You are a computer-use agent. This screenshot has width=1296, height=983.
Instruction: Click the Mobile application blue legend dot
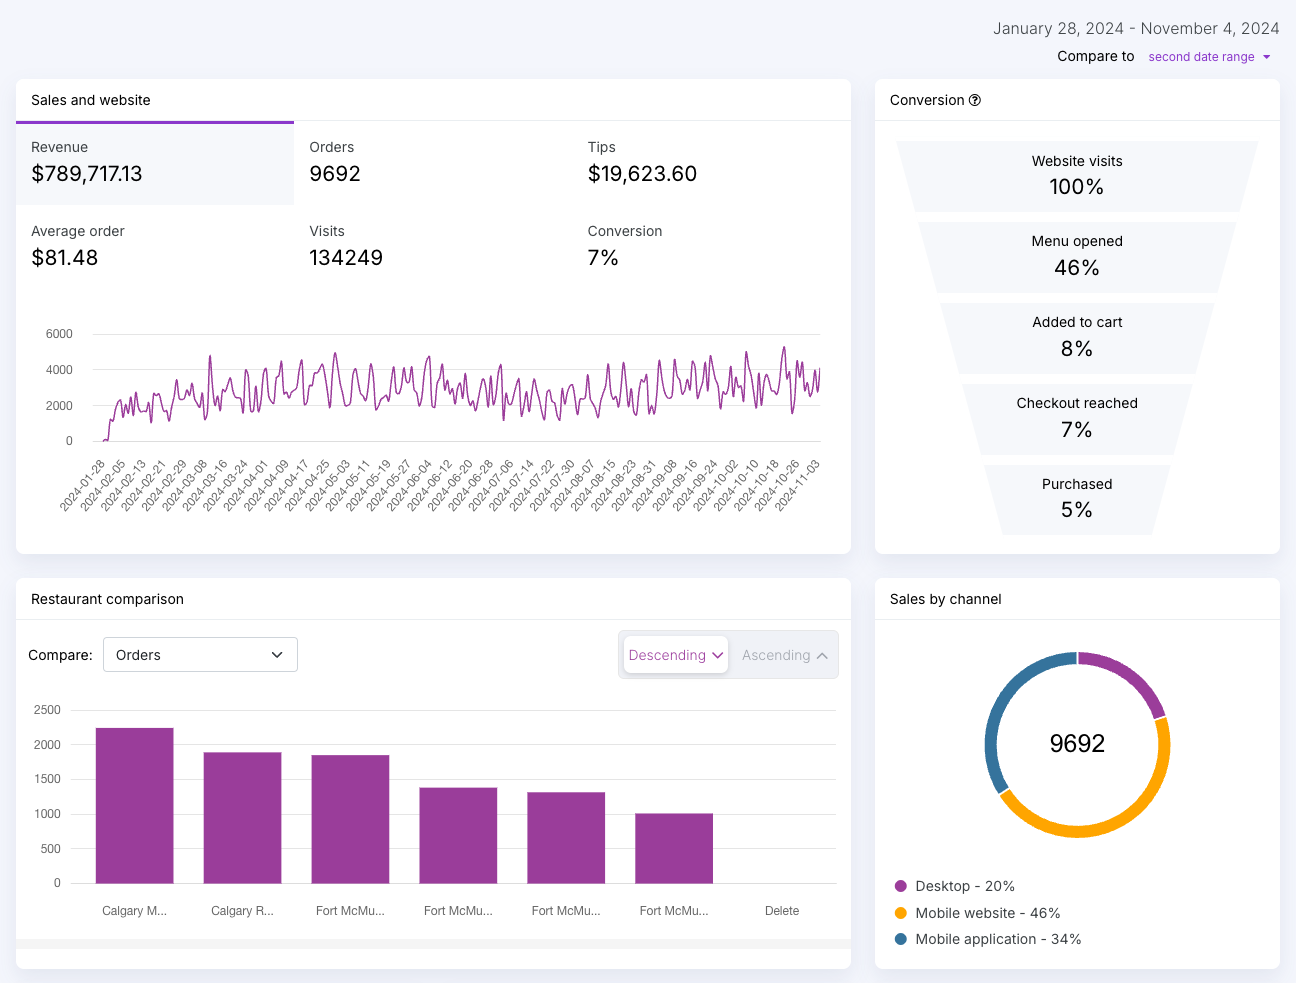click(901, 939)
